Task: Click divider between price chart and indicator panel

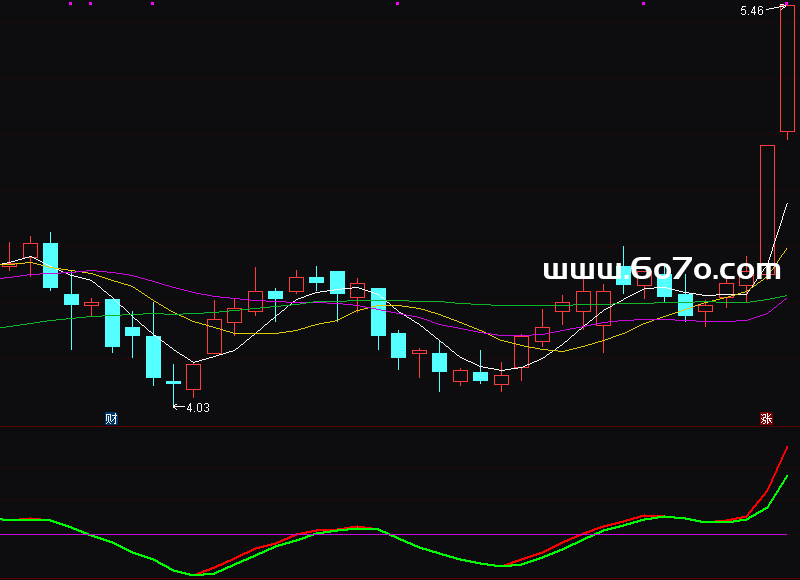Action: point(400,427)
